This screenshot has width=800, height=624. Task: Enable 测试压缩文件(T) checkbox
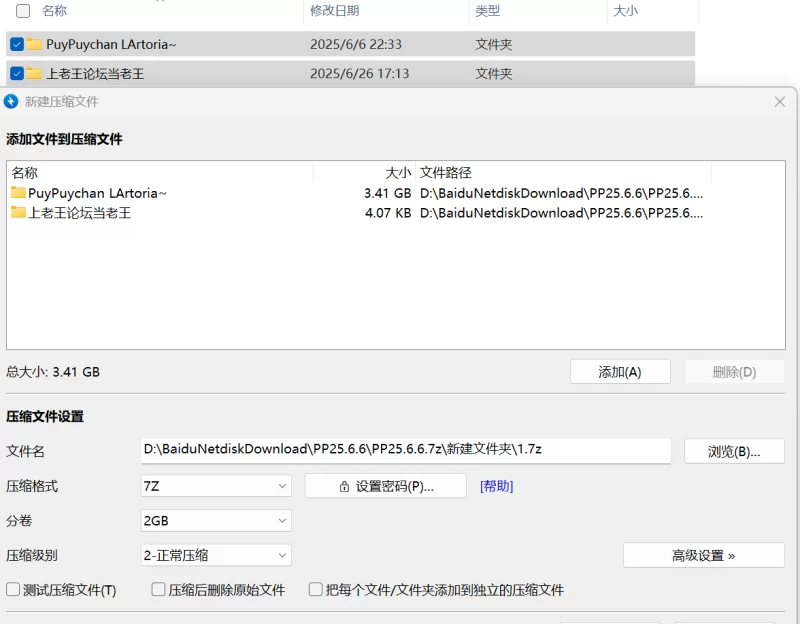coord(13,589)
